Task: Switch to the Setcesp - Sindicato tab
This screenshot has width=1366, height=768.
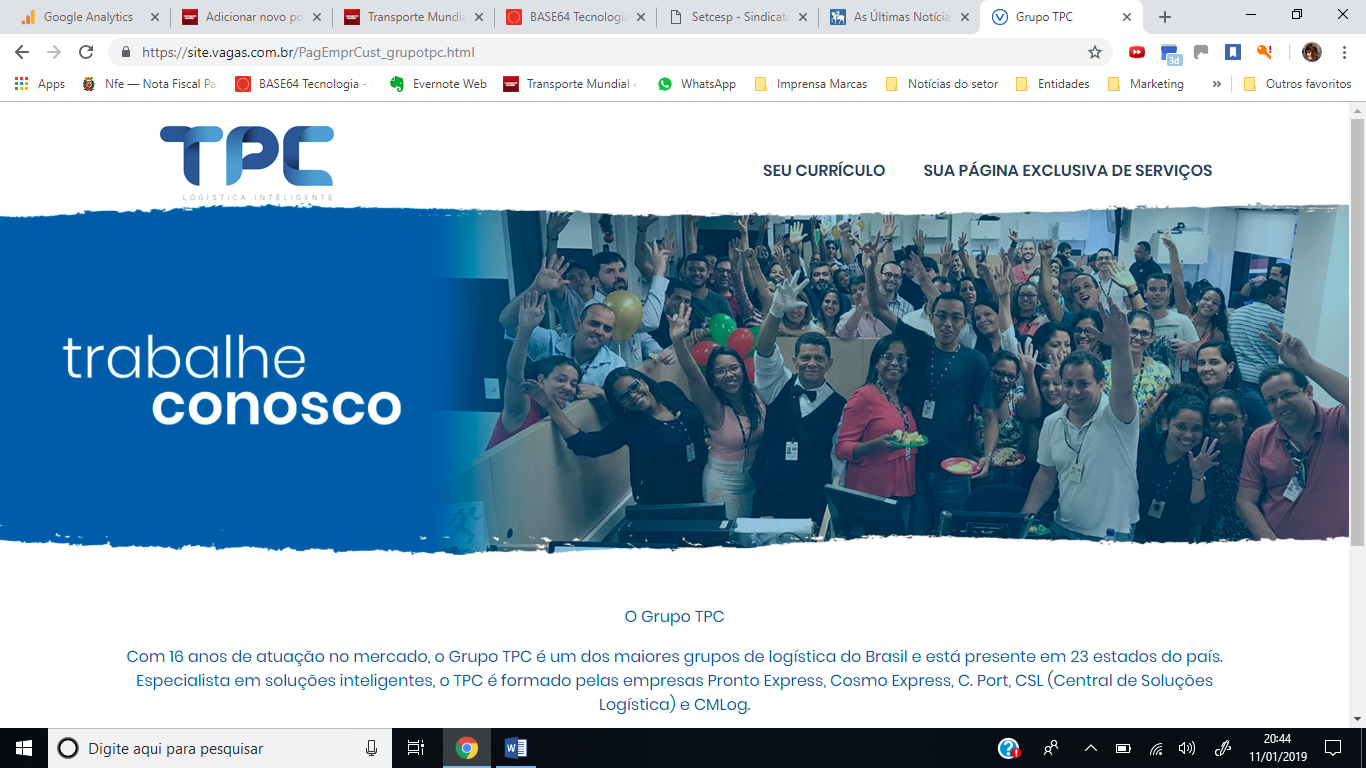Action: point(728,17)
